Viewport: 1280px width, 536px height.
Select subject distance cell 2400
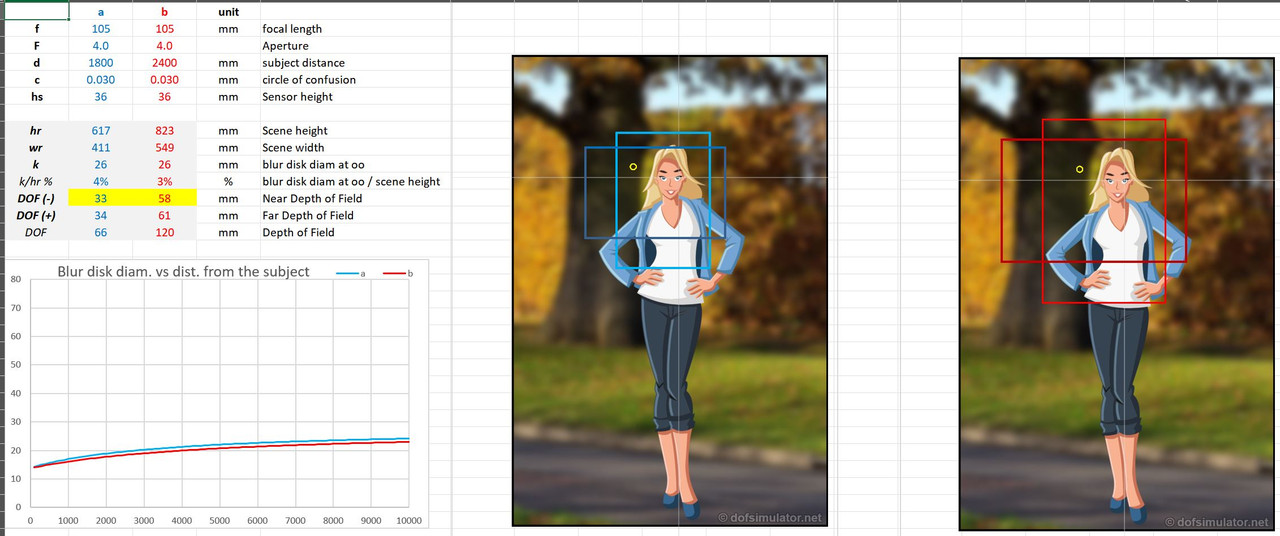coord(164,63)
